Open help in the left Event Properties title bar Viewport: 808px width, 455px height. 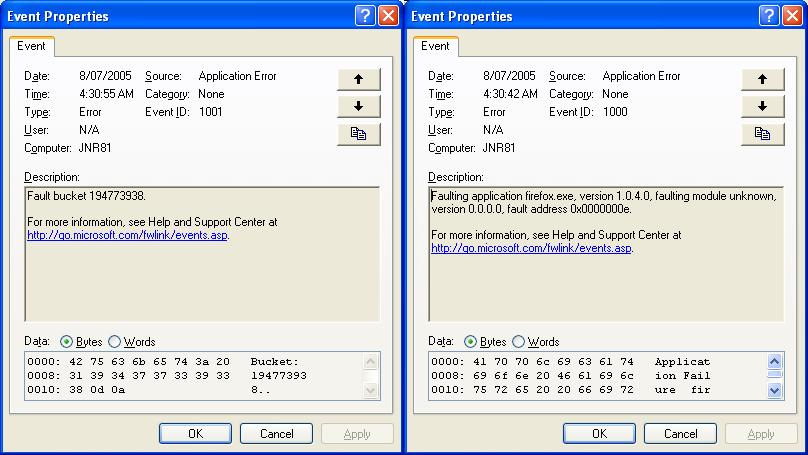click(x=365, y=16)
